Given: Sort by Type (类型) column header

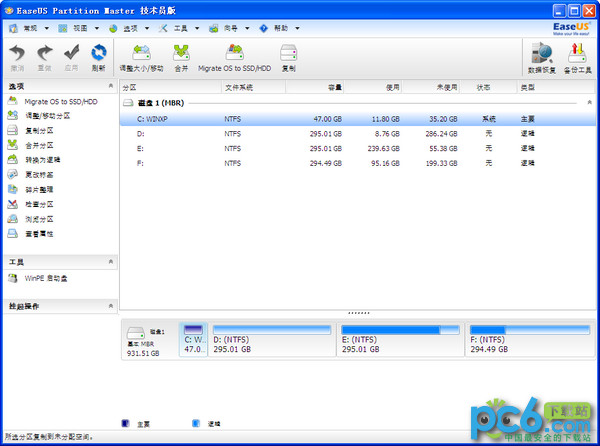Looking at the screenshot, I should pos(556,87).
